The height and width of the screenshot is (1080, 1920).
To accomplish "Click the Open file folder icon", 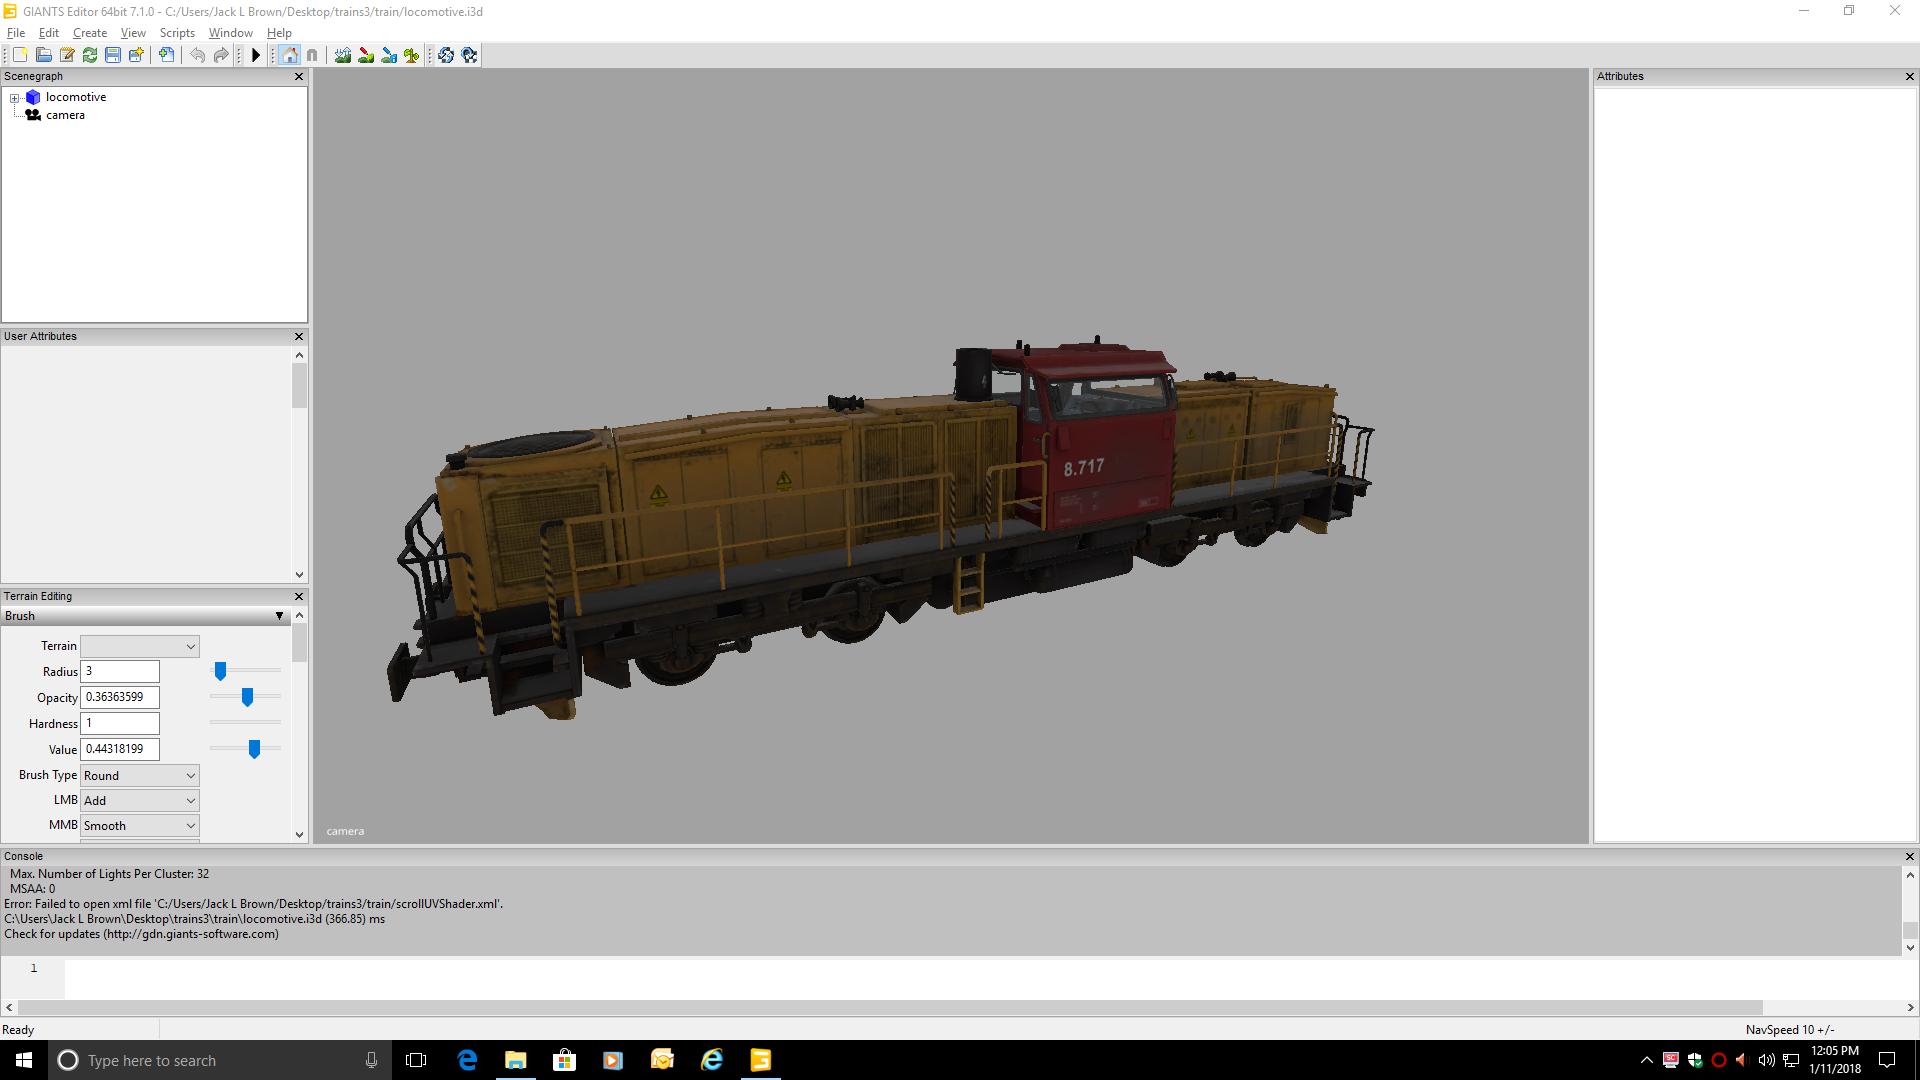I will 43,55.
